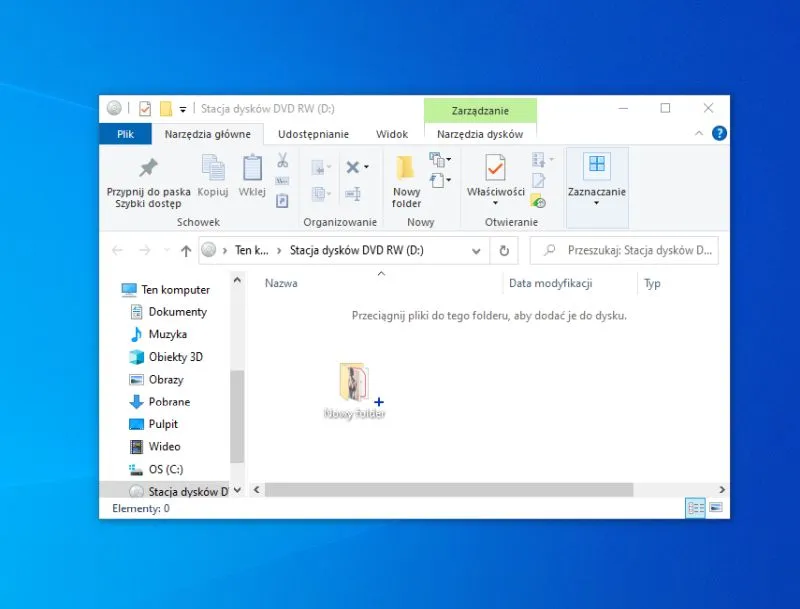
Task: Open the Widok ribbon tab
Action: point(391,134)
